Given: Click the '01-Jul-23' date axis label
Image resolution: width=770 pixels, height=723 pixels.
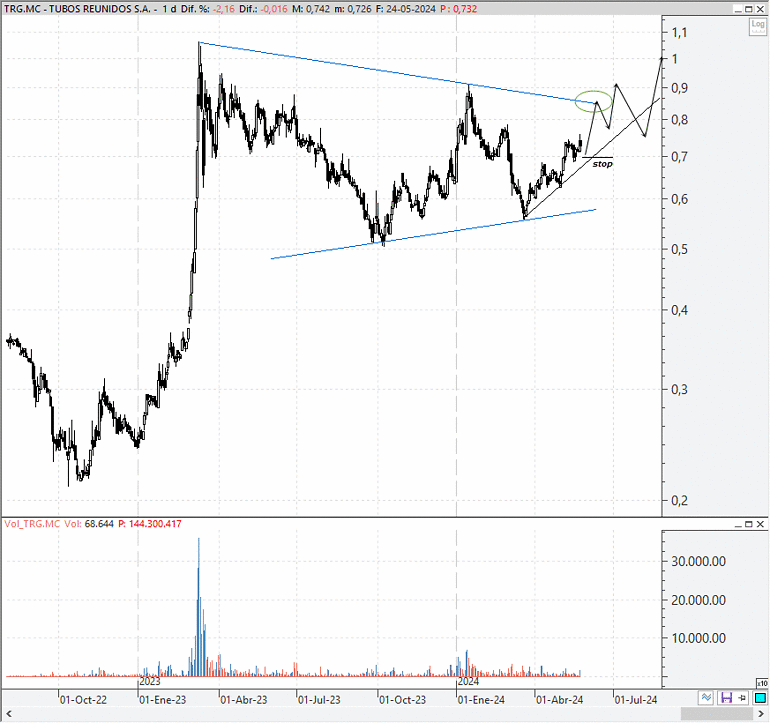Looking at the screenshot, I should pyautogui.click(x=319, y=700).
